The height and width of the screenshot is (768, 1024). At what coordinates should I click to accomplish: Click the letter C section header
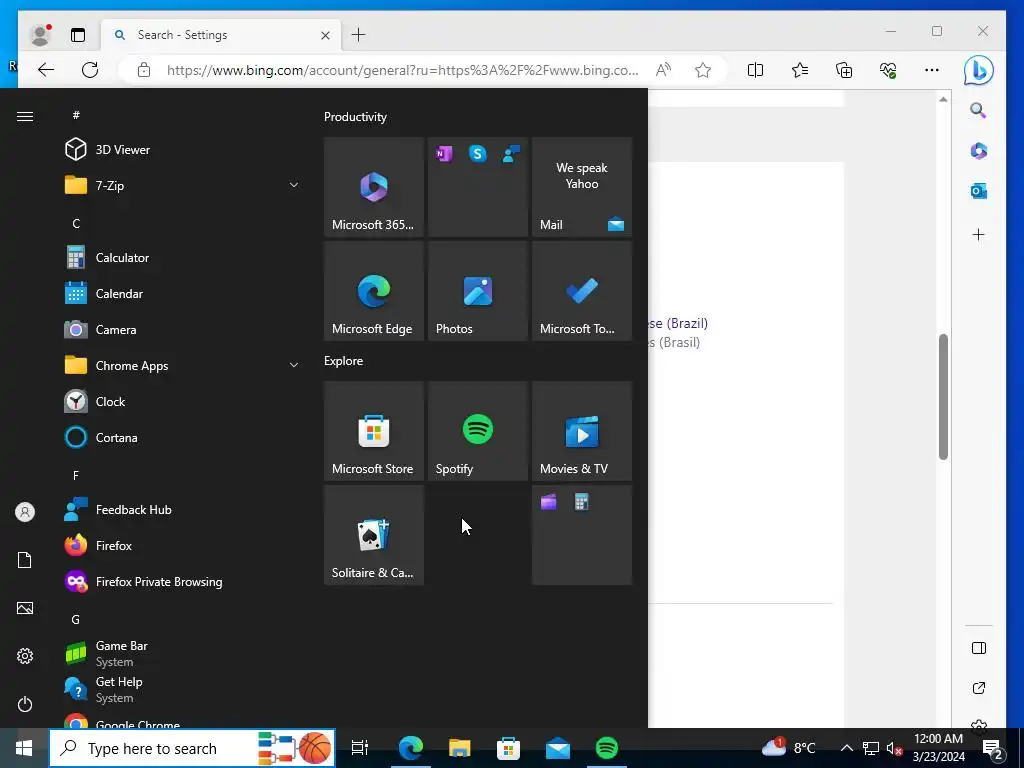76,223
